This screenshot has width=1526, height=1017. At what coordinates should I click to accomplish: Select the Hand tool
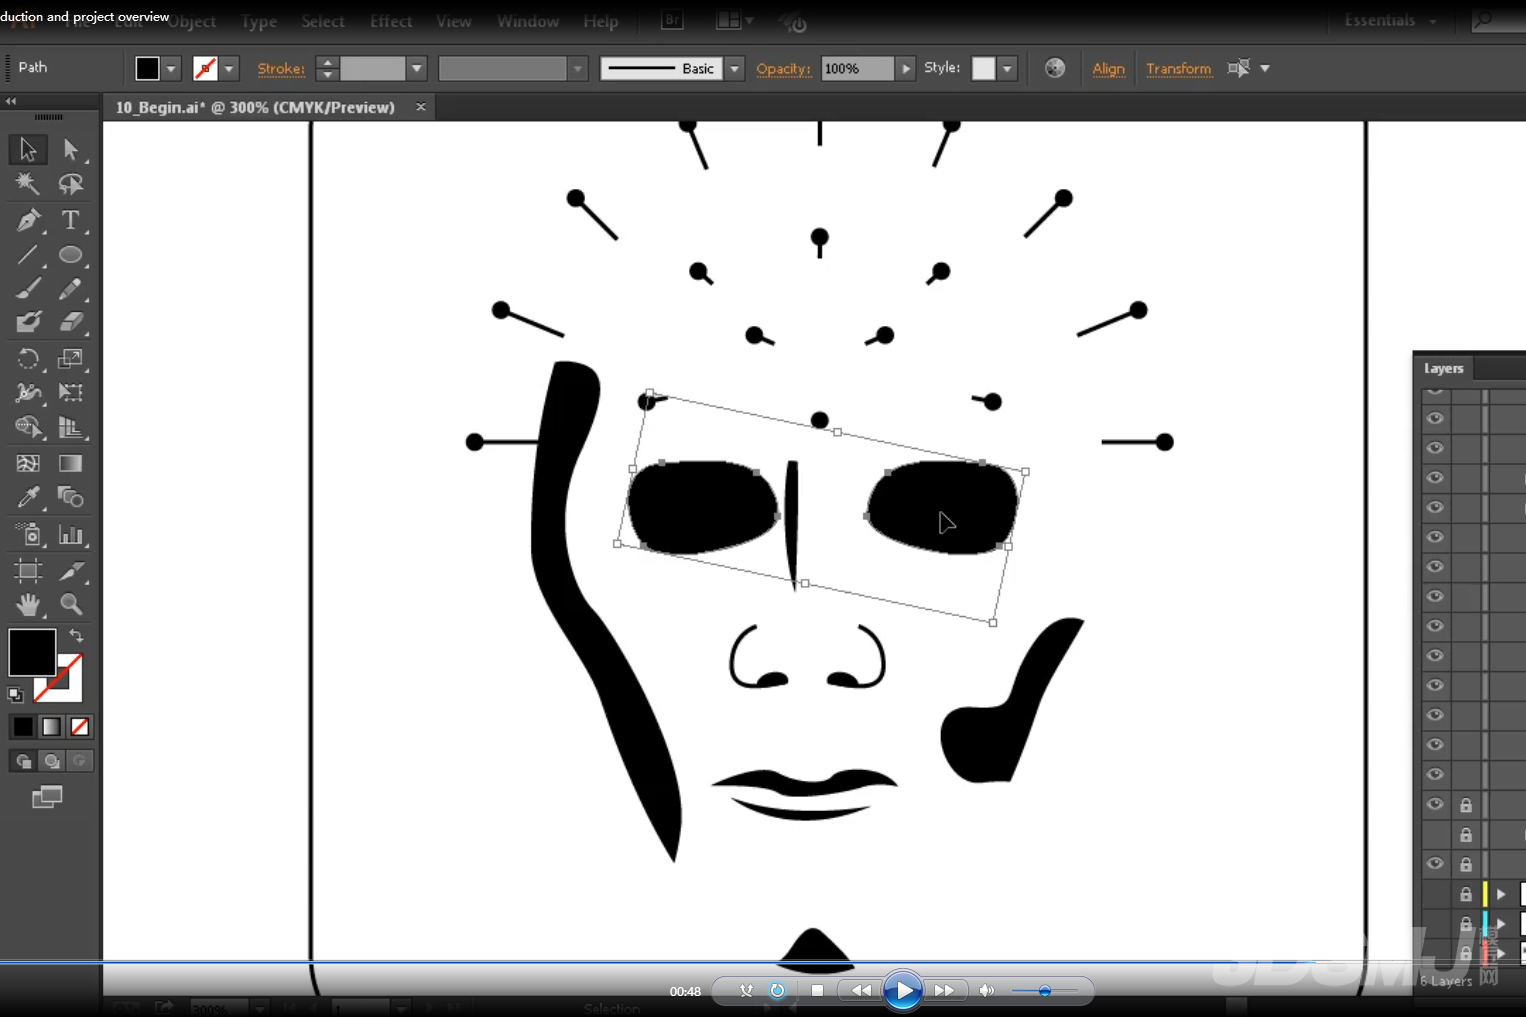pos(28,604)
